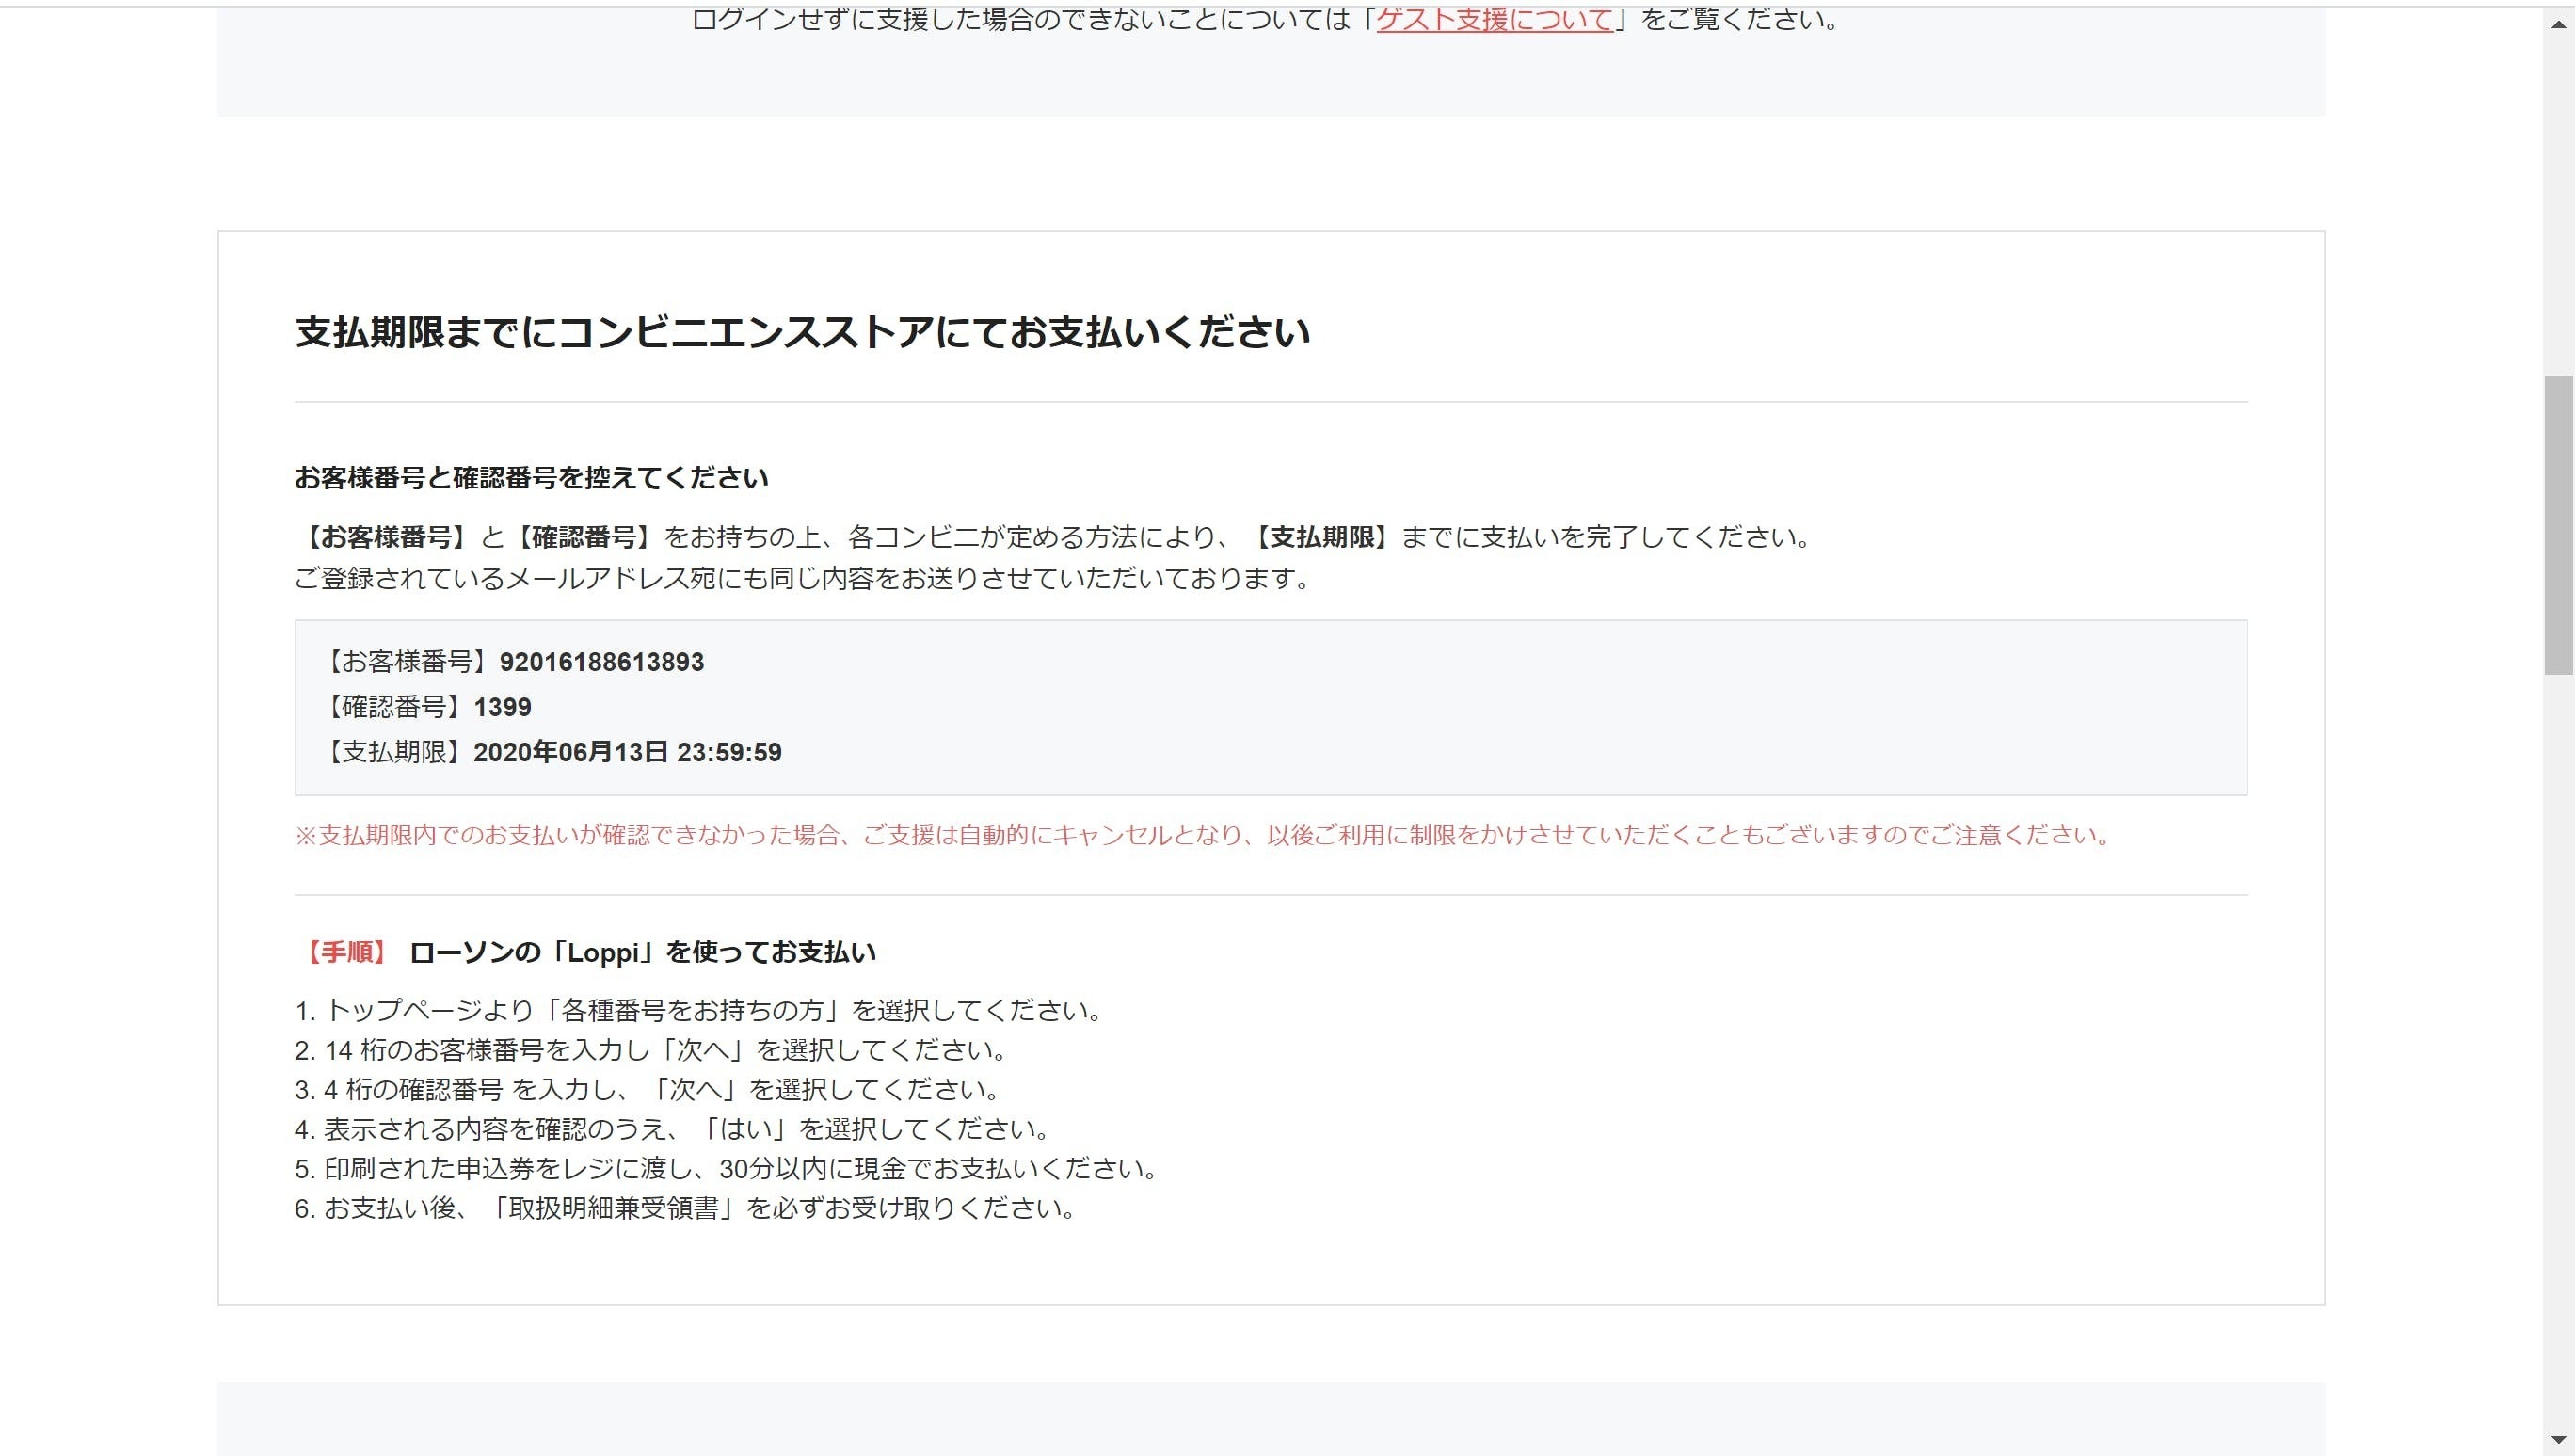Open the ゲスト支援について link

tap(1494, 20)
